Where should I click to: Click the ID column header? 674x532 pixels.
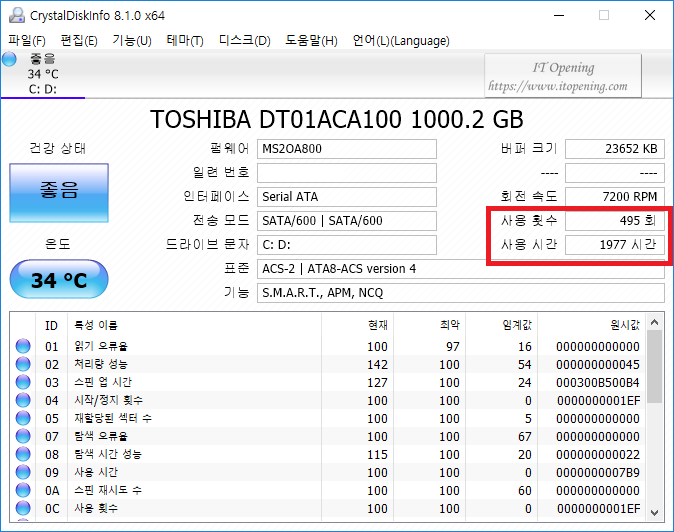coord(51,325)
